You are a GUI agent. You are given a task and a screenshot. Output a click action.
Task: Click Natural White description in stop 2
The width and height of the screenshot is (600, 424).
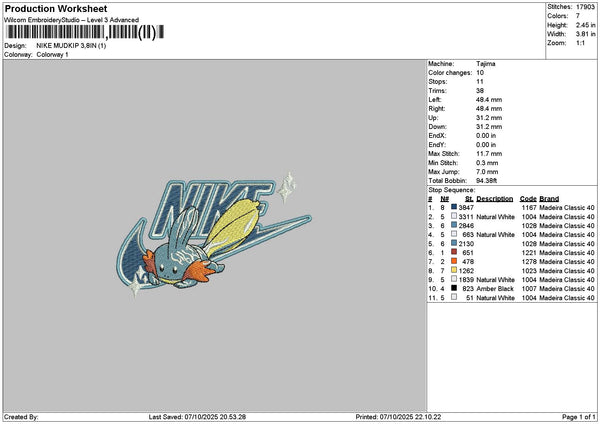tap(496, 217)
